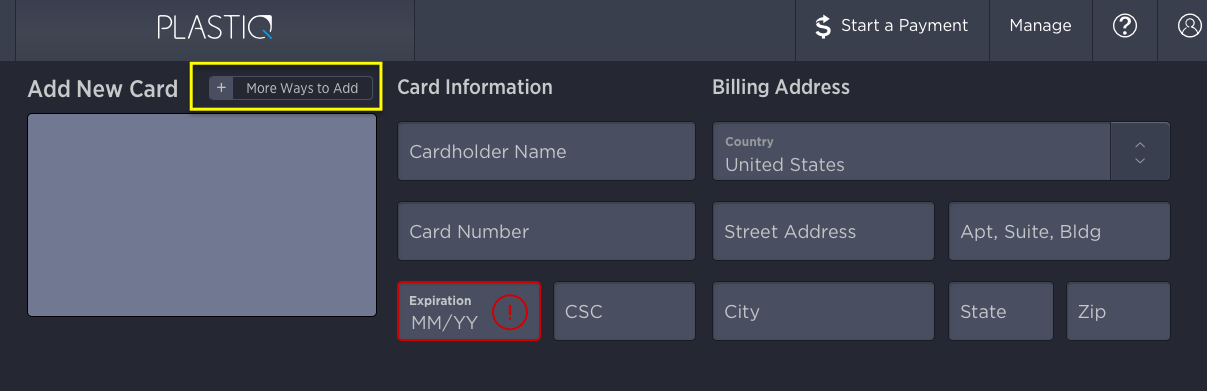Image resolution: width=1207 pixels, height=391 pixels.
Task: Click the Plastiq logo
Action: pyautogui.click(x=215, y=27)
